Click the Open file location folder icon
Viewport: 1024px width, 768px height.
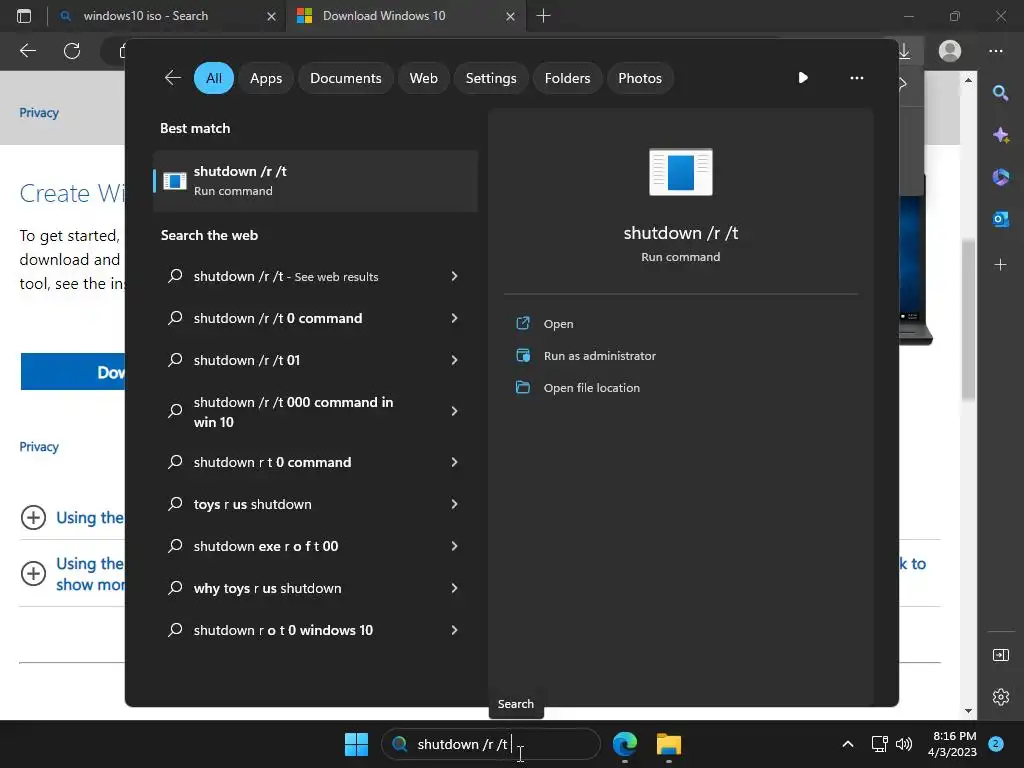(x=523, y=387)
